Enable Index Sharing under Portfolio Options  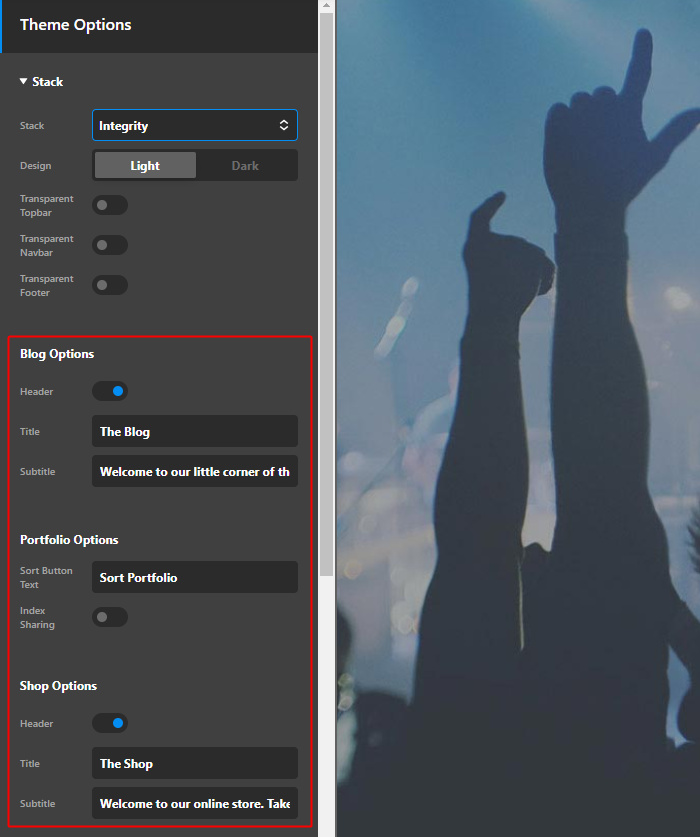(110, 617)
